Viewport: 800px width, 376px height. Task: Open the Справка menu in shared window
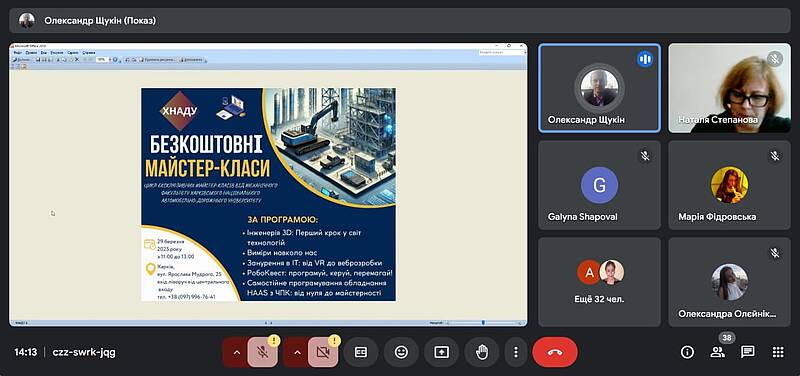click(x=89, y=53)
